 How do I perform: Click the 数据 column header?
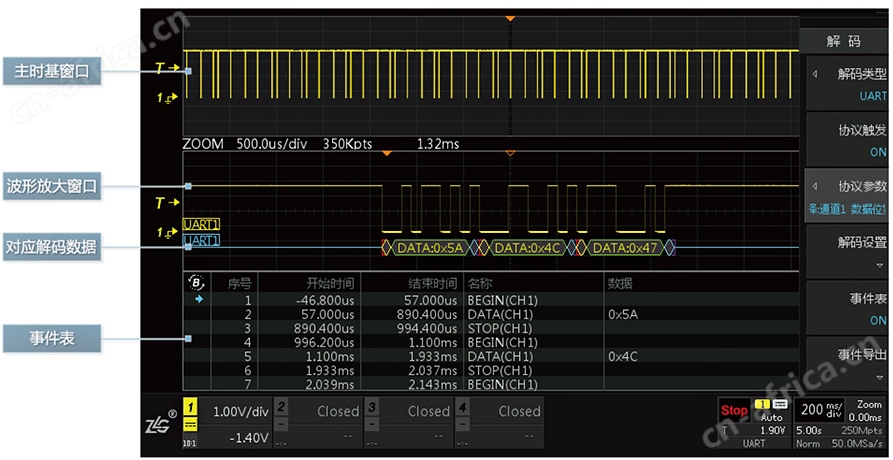coord(620,283)
